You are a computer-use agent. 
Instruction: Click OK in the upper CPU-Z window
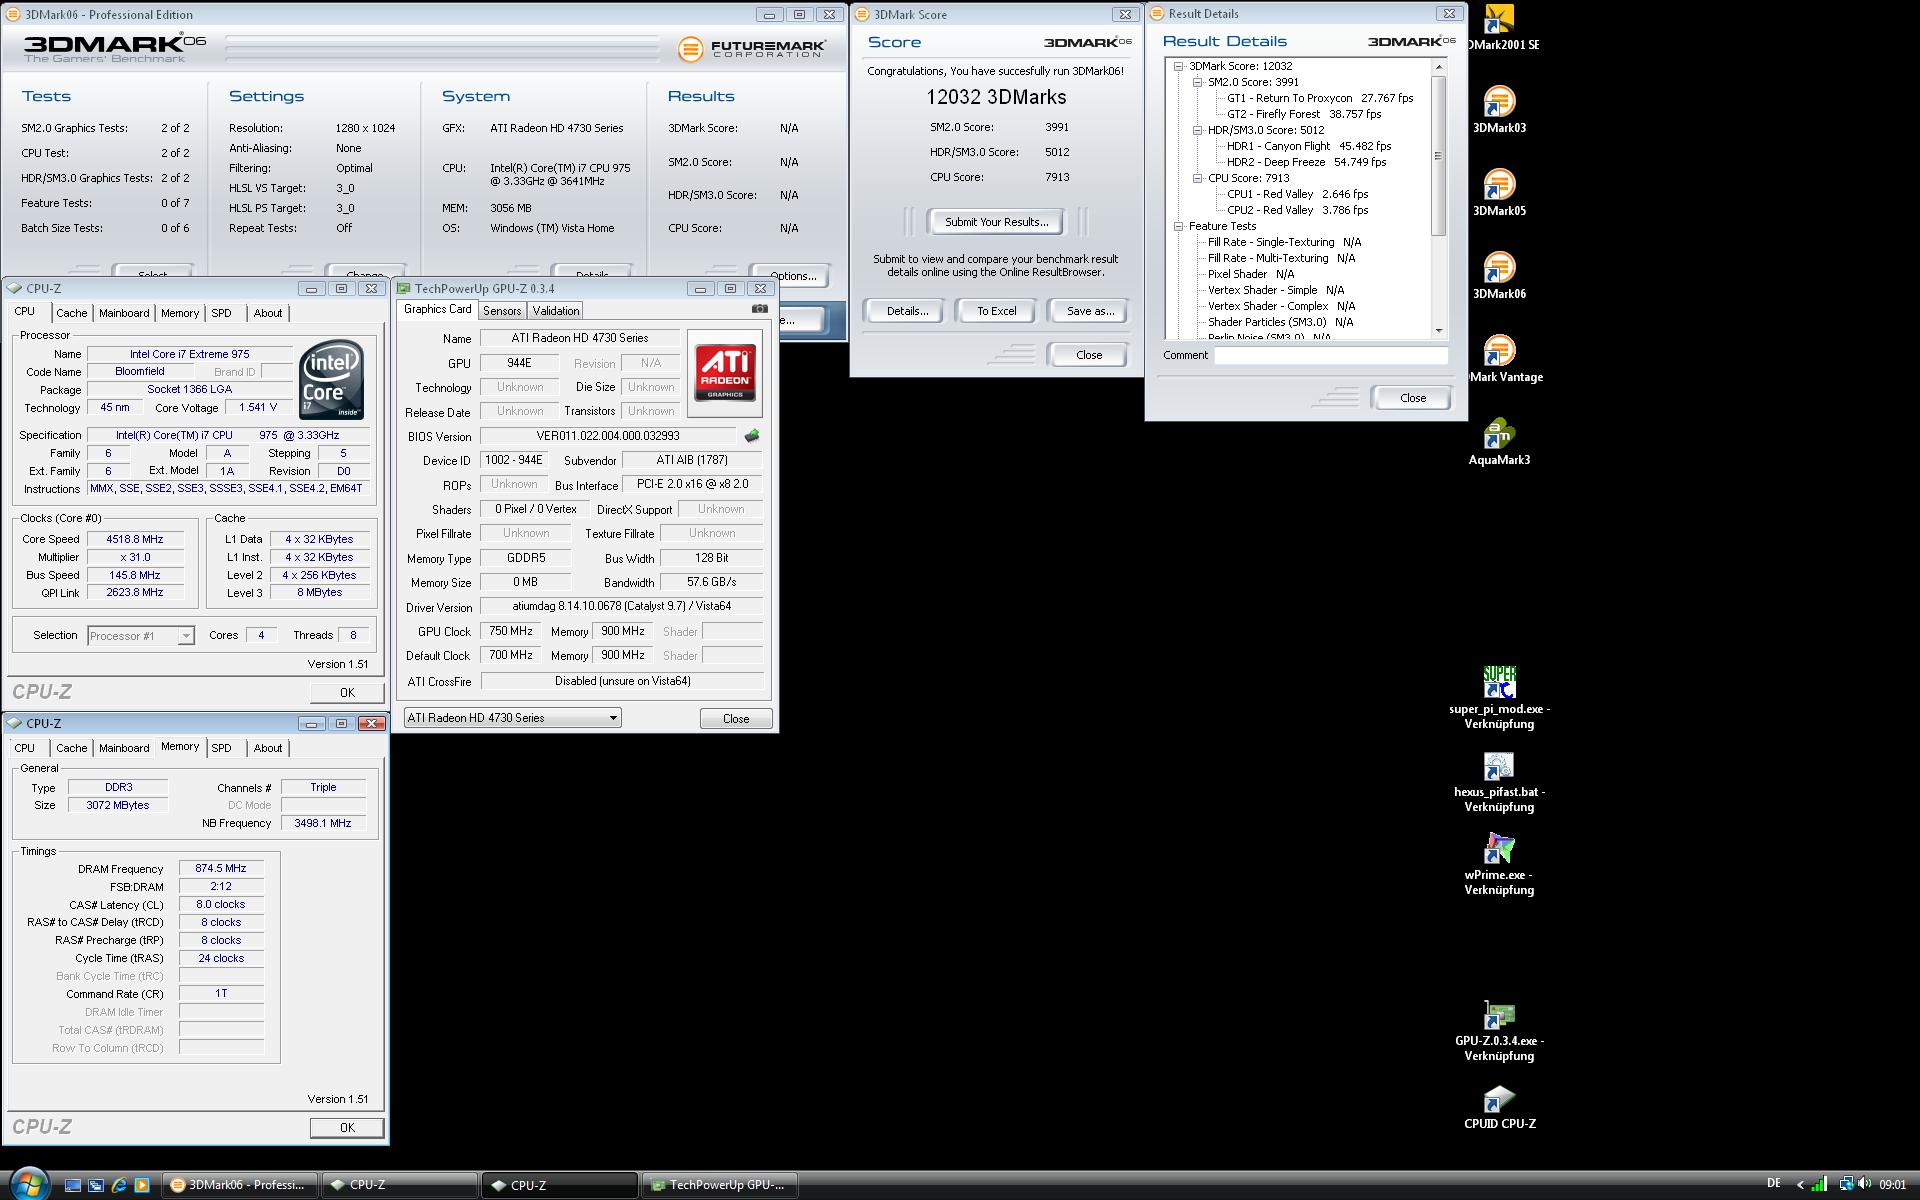click(x=346, y=693)
